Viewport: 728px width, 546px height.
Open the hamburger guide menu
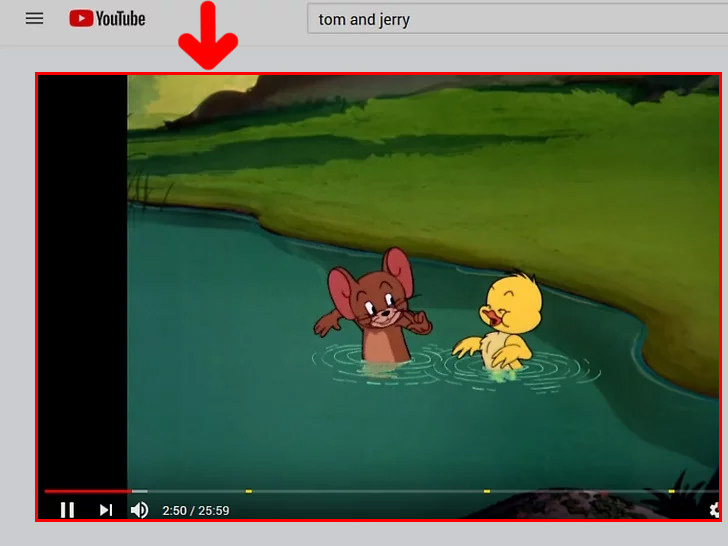point(34,19)
